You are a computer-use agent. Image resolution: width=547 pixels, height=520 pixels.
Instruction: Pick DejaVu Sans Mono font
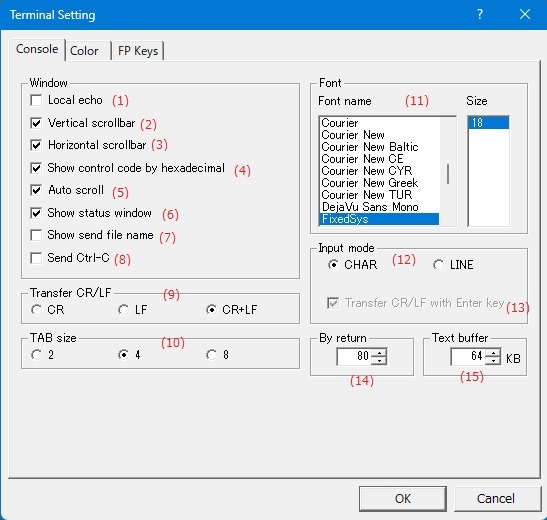pos(379,207)
